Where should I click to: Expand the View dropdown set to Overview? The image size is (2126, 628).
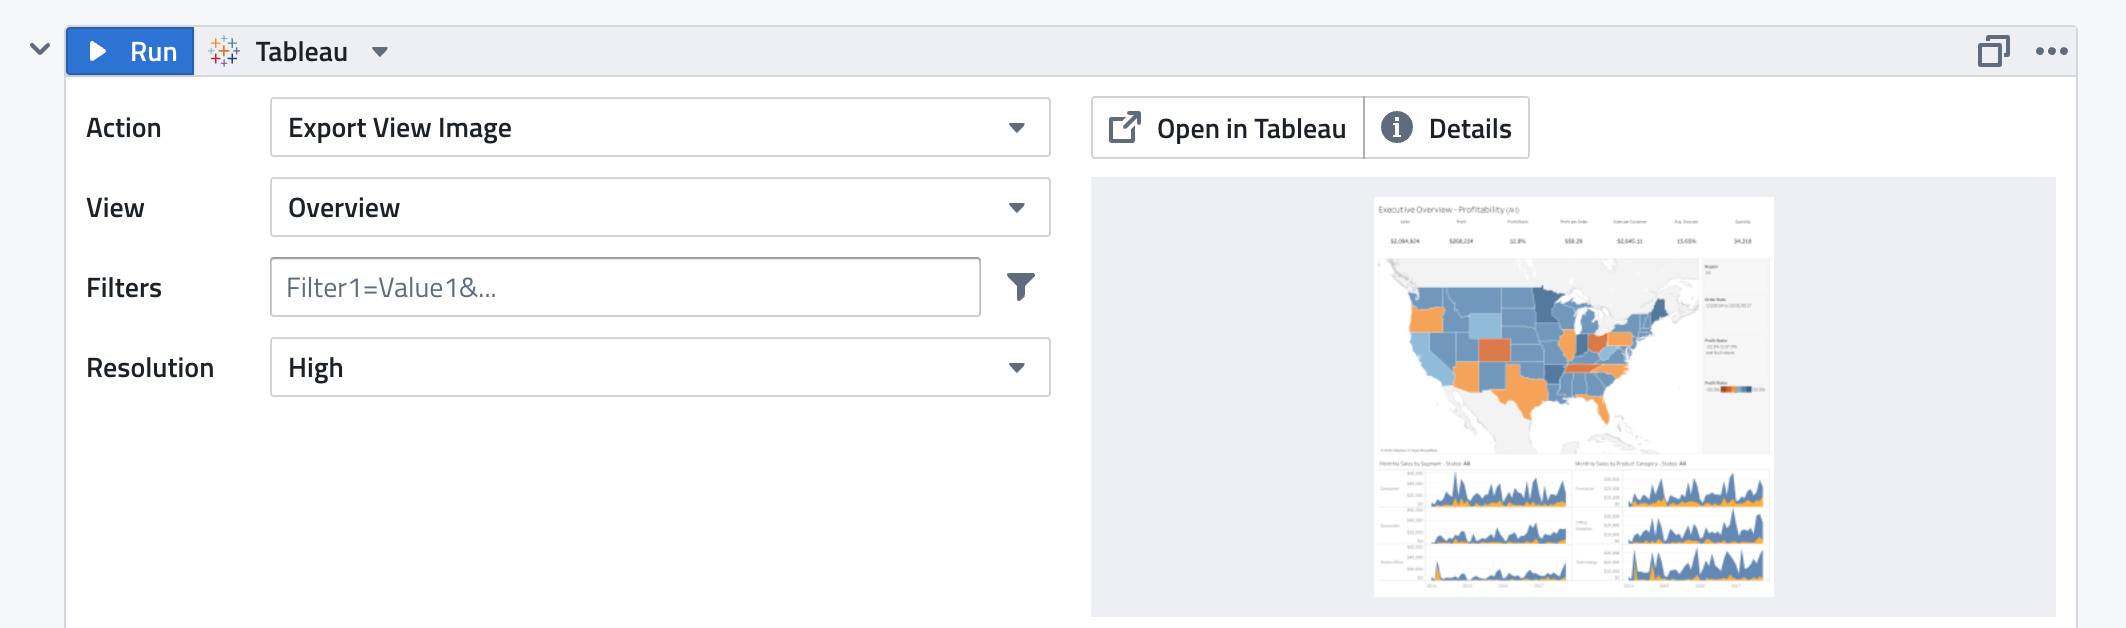pyautogui.click(x=659, y=207)
